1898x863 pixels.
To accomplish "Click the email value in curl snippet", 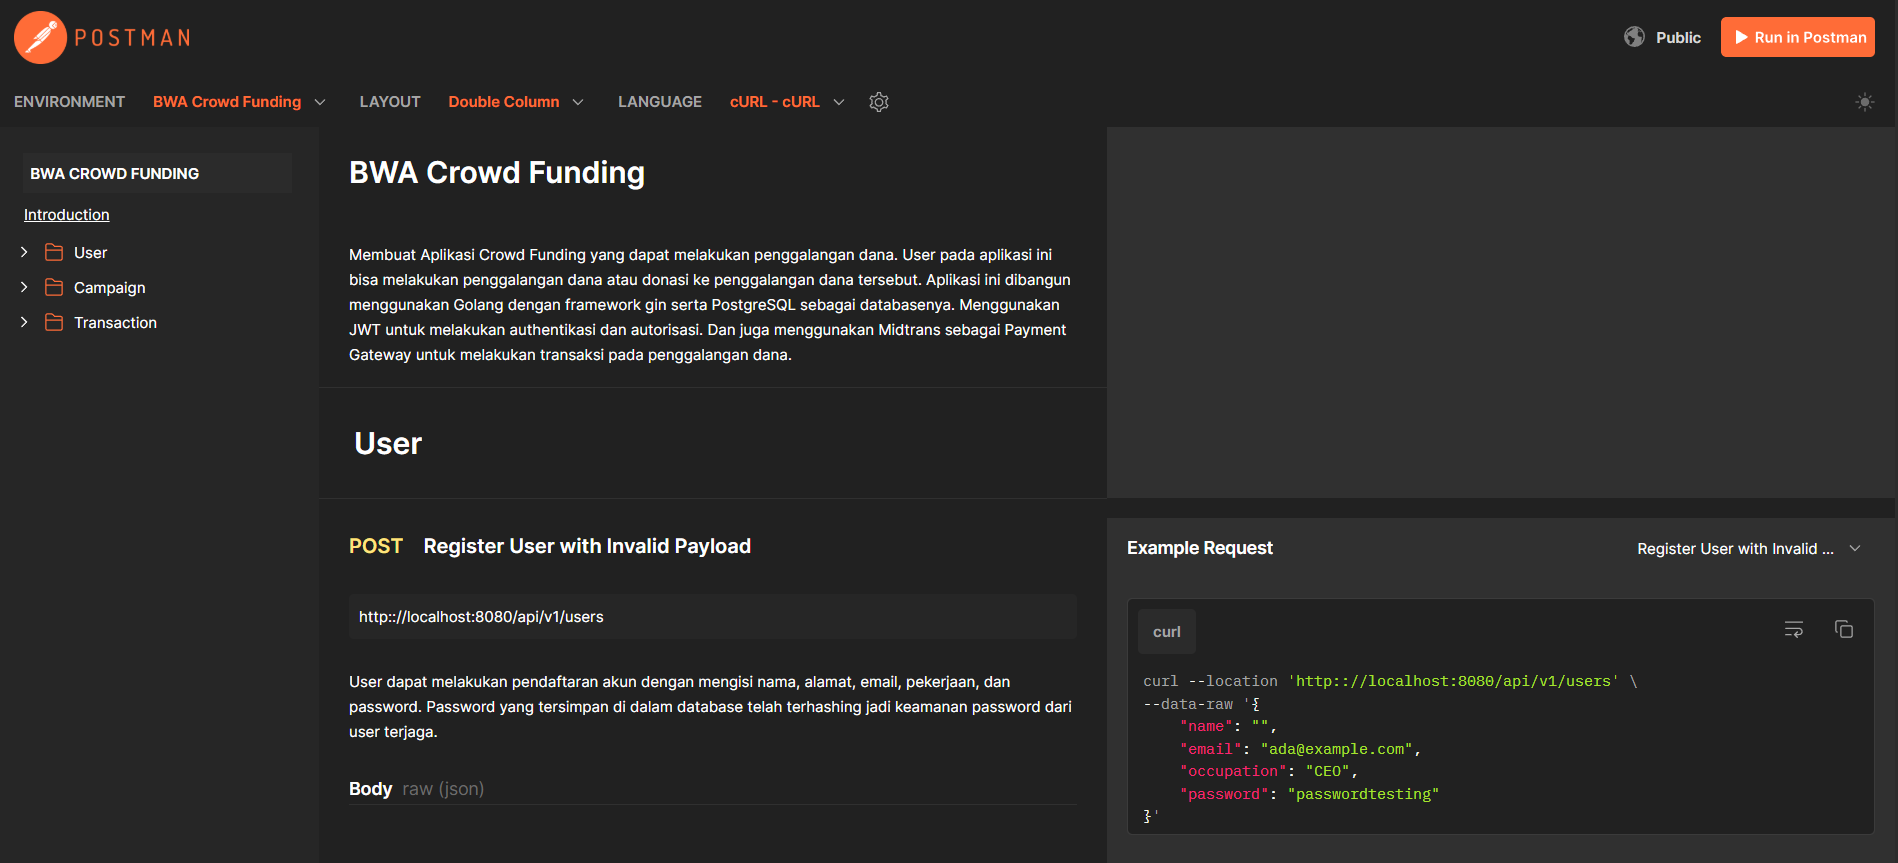I will (1337, 749).
